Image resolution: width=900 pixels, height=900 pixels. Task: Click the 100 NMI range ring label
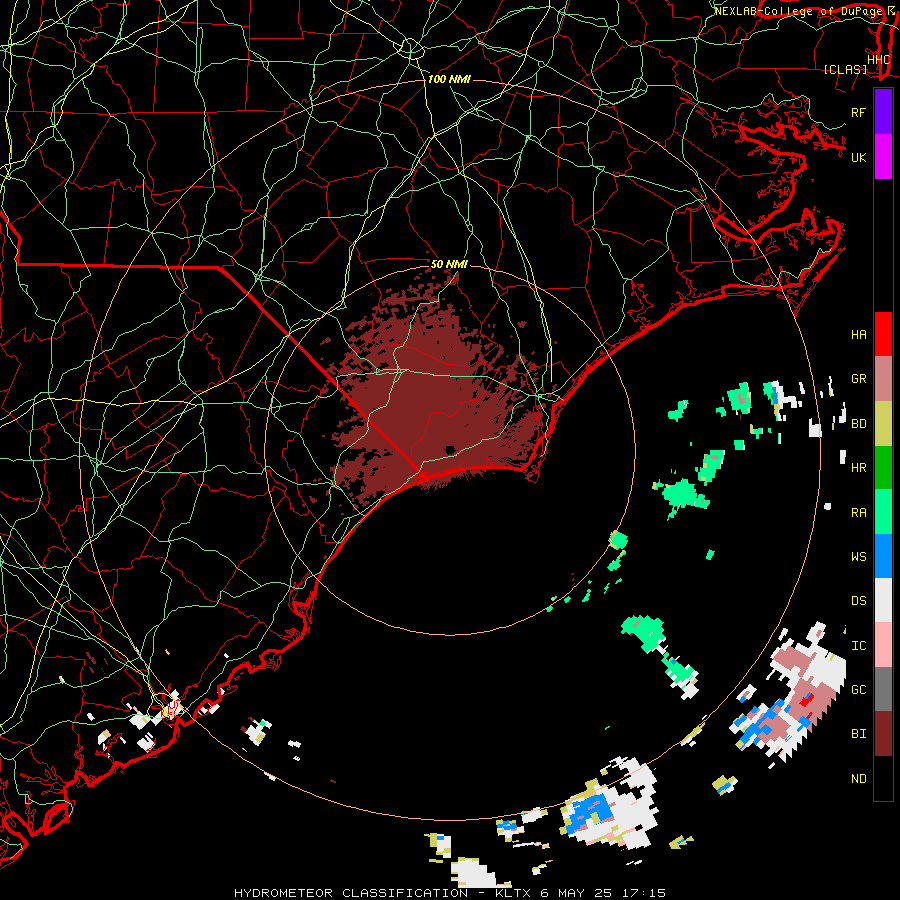coord(449,79)
